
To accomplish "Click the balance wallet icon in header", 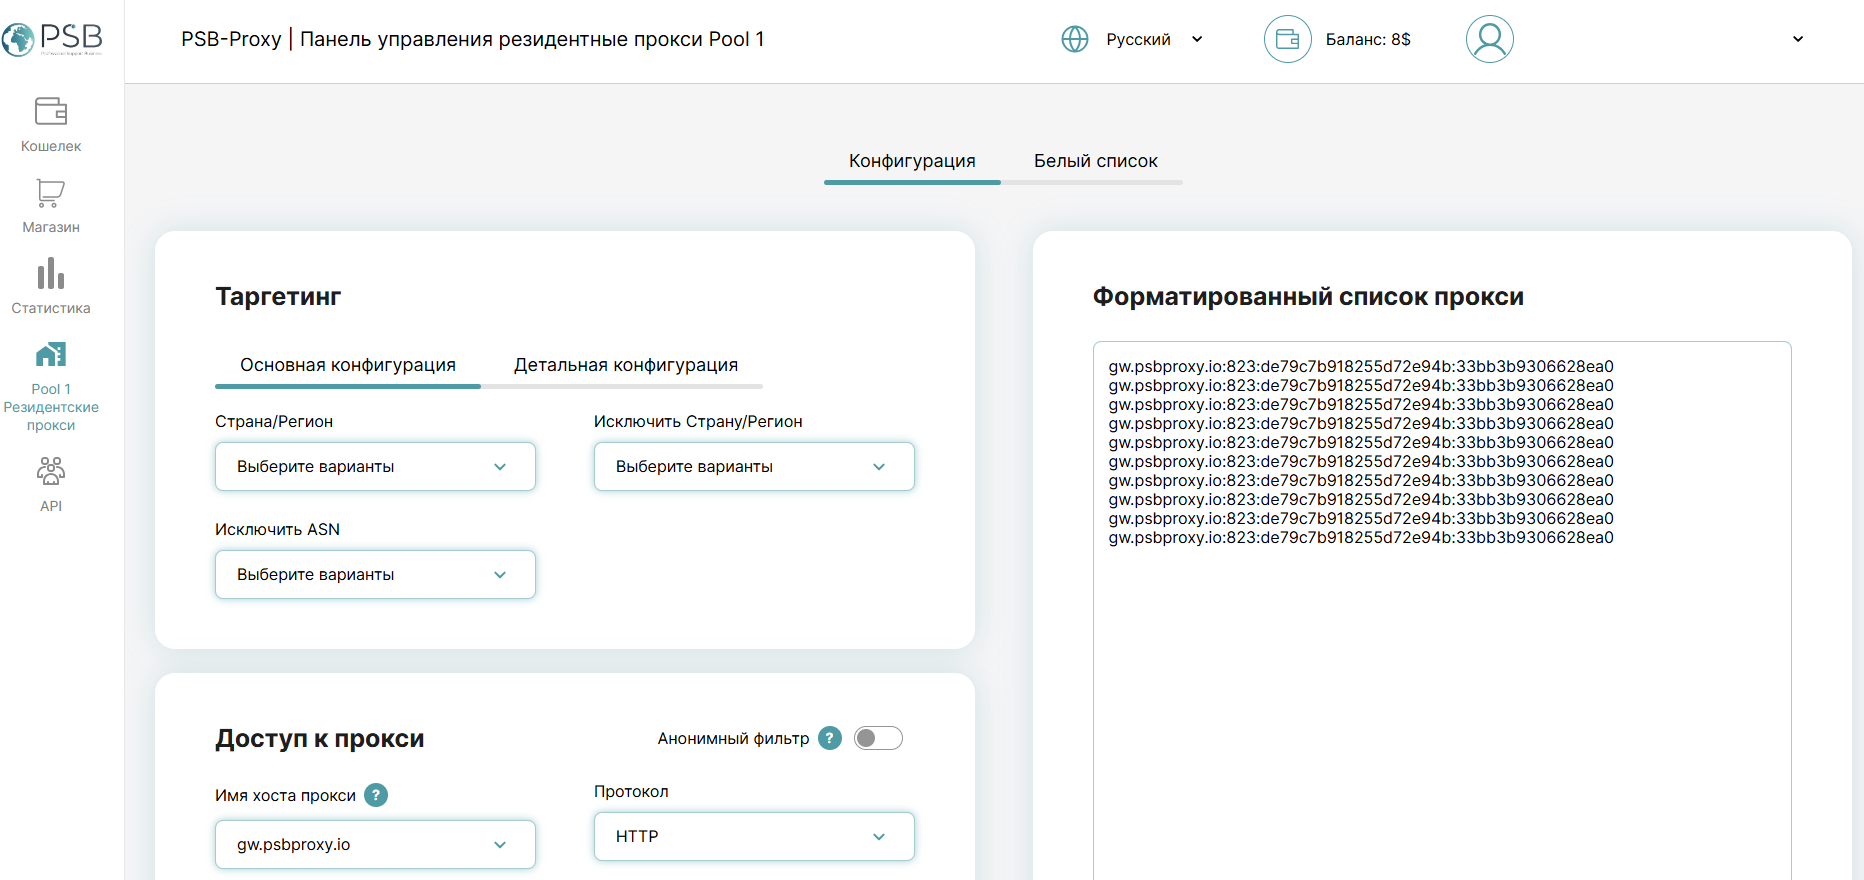I will (1288, 39).
